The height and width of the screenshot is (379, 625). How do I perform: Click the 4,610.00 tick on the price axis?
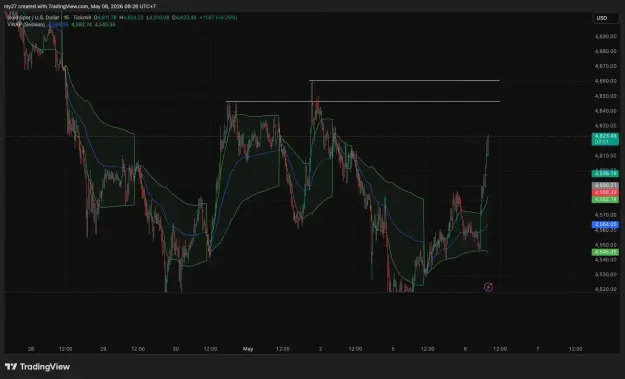pyautogui.click(x=605, y=156)
